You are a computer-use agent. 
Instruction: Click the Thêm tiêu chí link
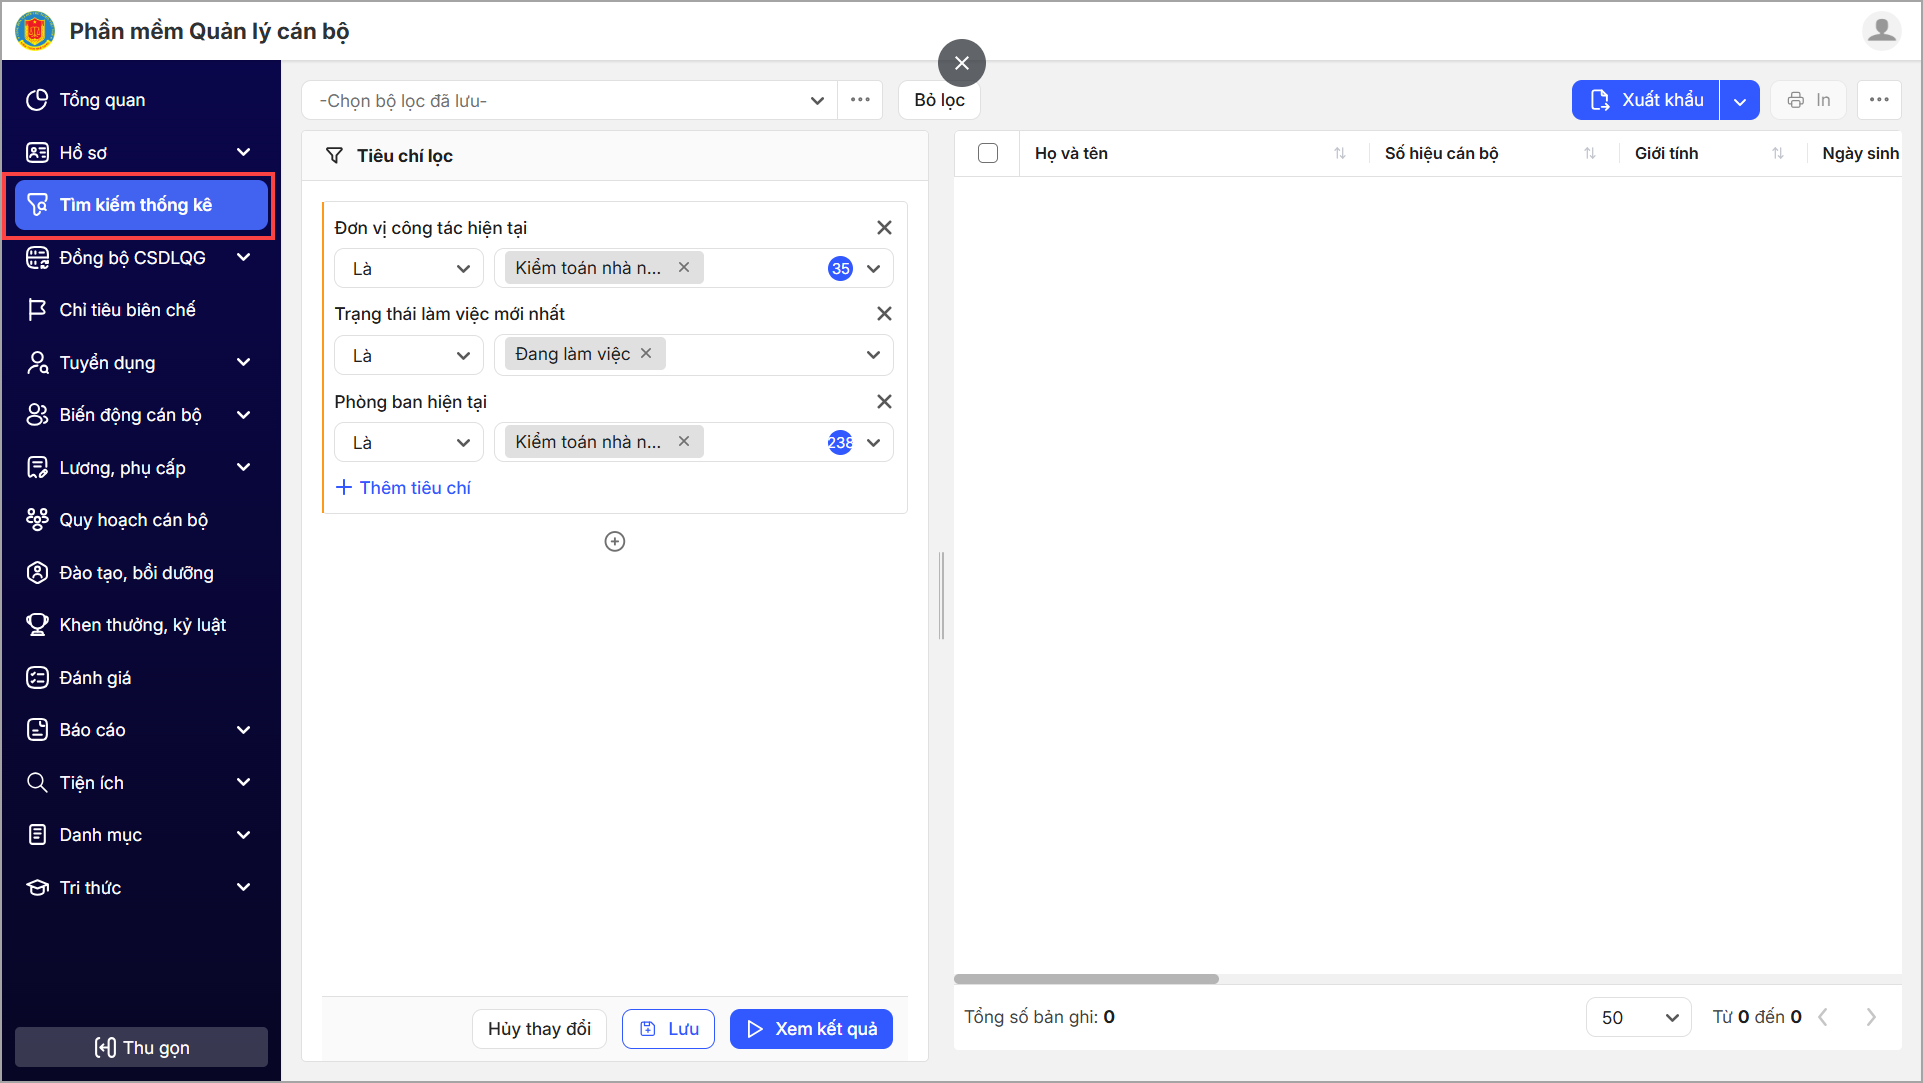tap(404, 488)
